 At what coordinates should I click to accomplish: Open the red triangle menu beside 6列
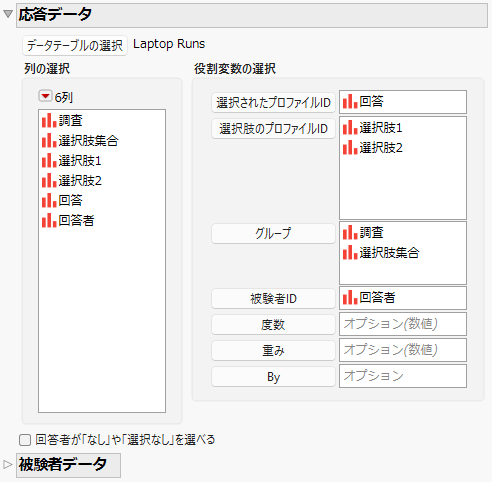click(45, 96)
